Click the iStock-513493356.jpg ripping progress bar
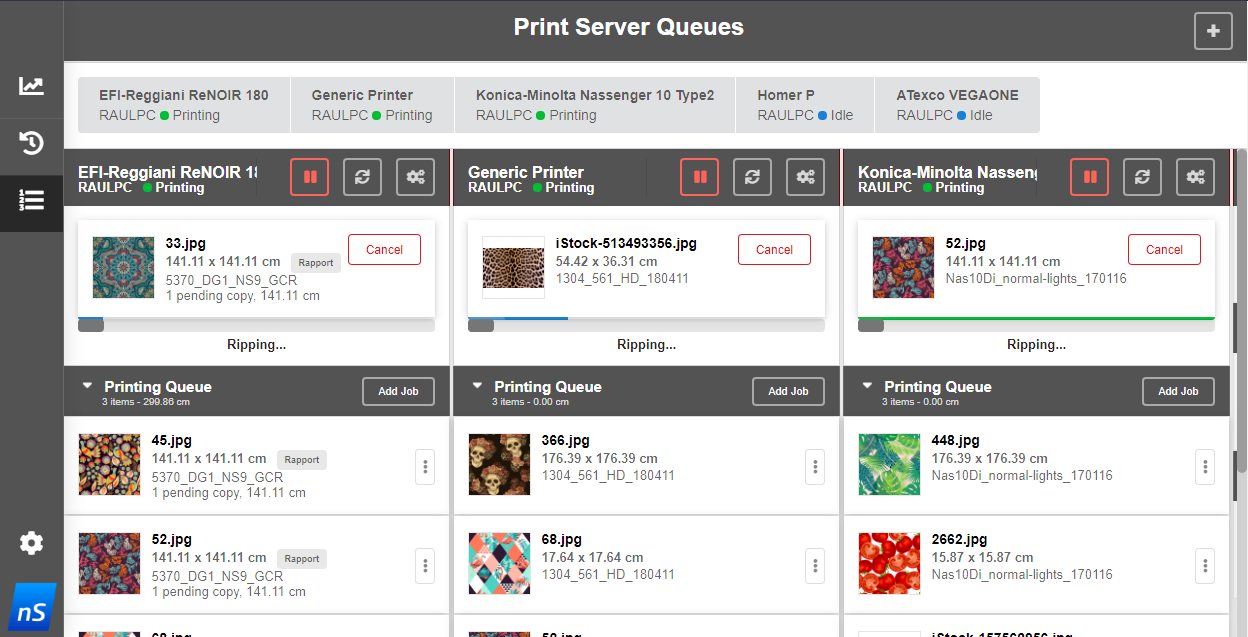1248x637 pixels. click(646, 325)
